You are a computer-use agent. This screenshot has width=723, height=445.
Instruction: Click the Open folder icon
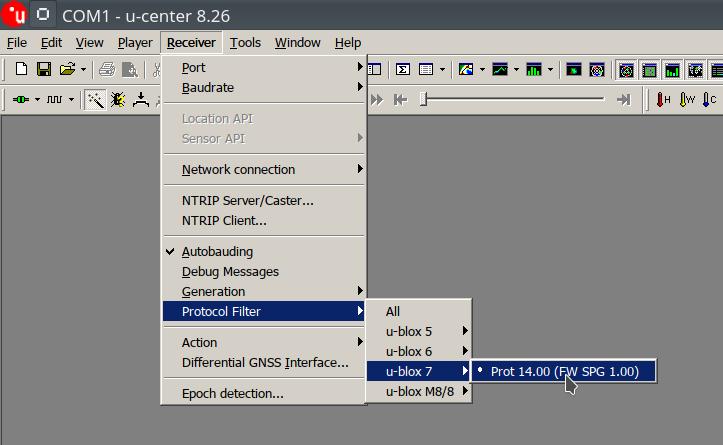[67, 70]
